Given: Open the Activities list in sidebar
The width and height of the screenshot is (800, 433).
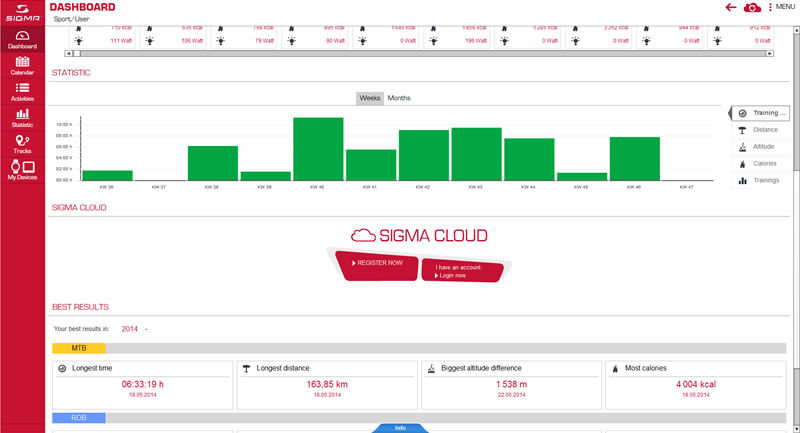Looking at the screenshot, I should pos(22,92).
